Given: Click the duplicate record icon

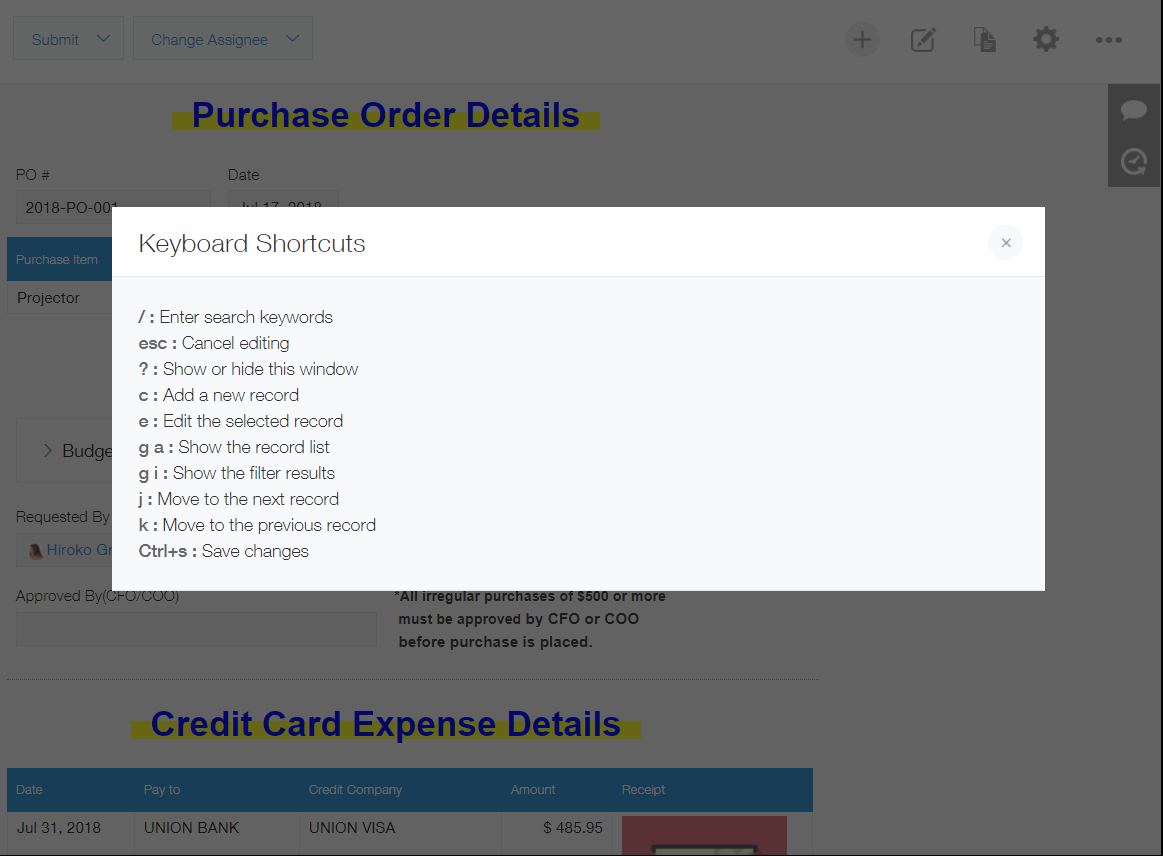Looking at the screenshot, I should [984, 40].
